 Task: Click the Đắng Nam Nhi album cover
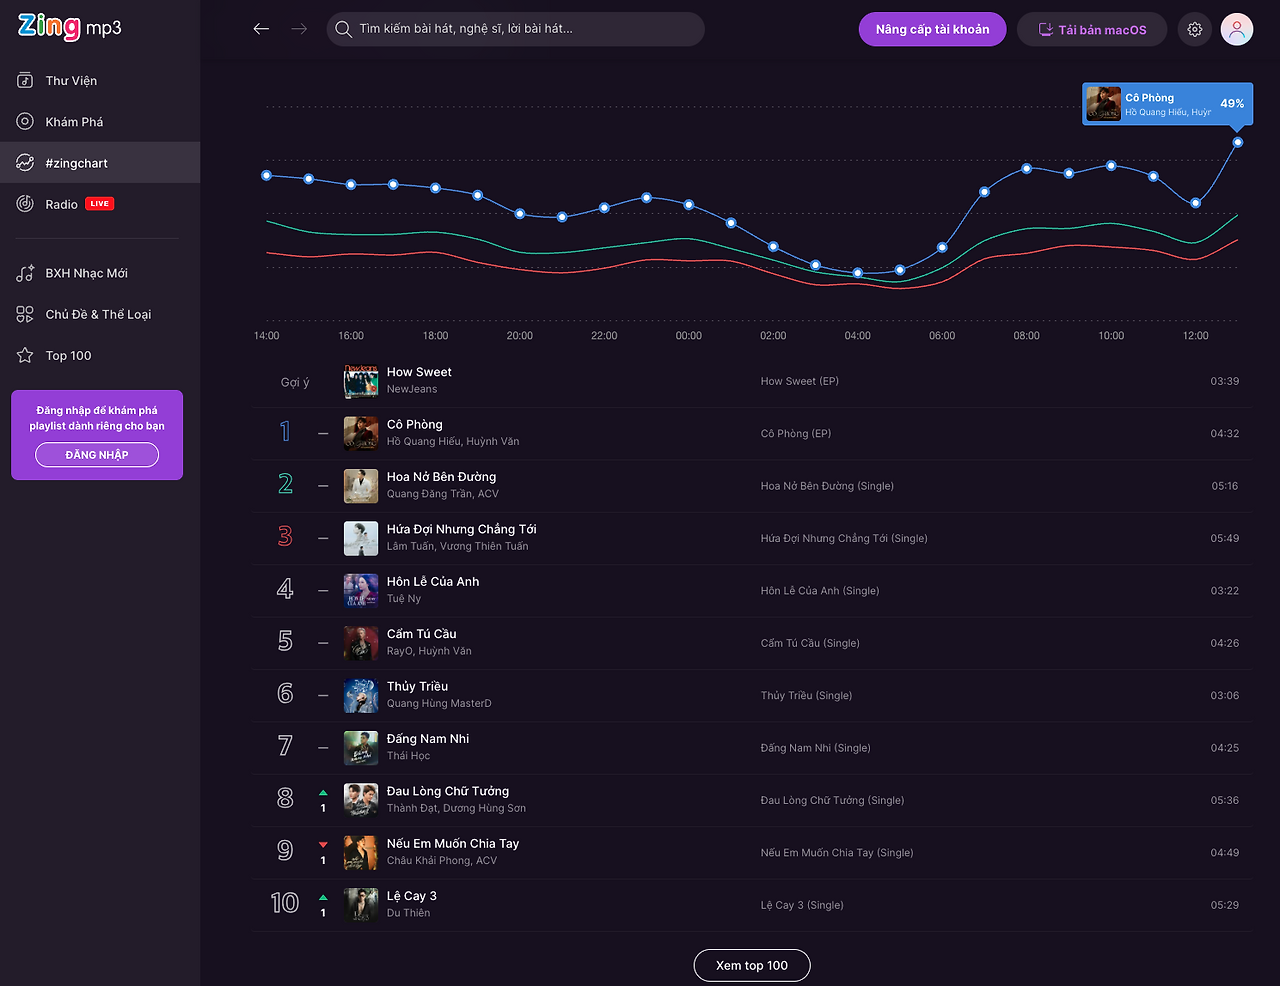click(361, 748)
